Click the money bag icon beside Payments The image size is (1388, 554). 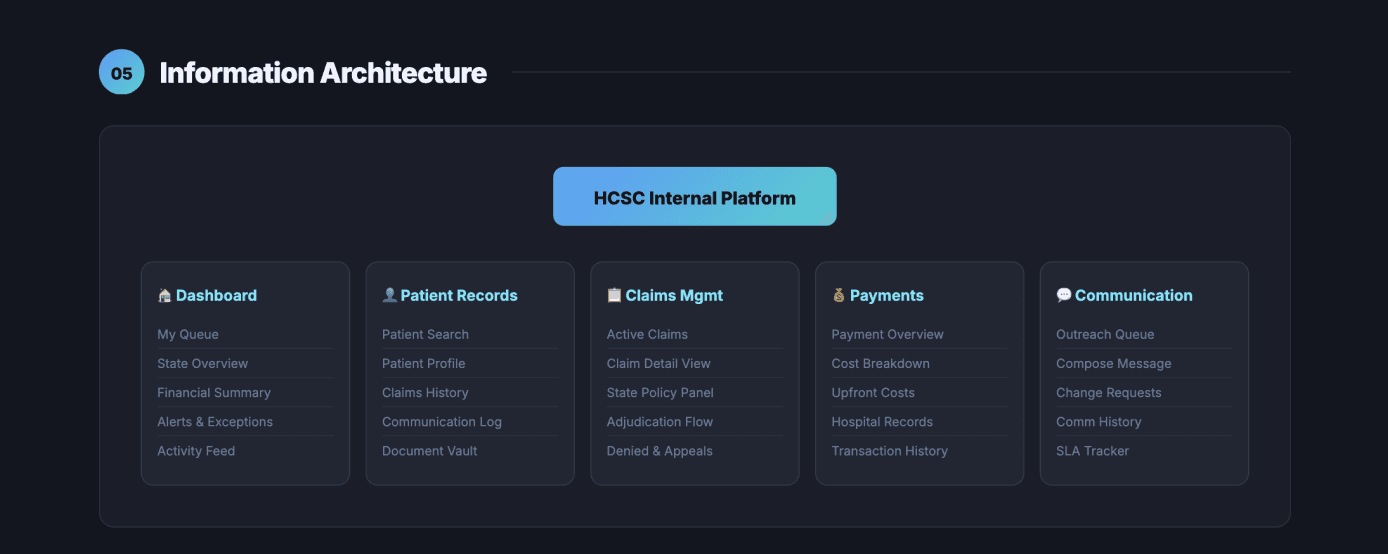pos(839,296)
